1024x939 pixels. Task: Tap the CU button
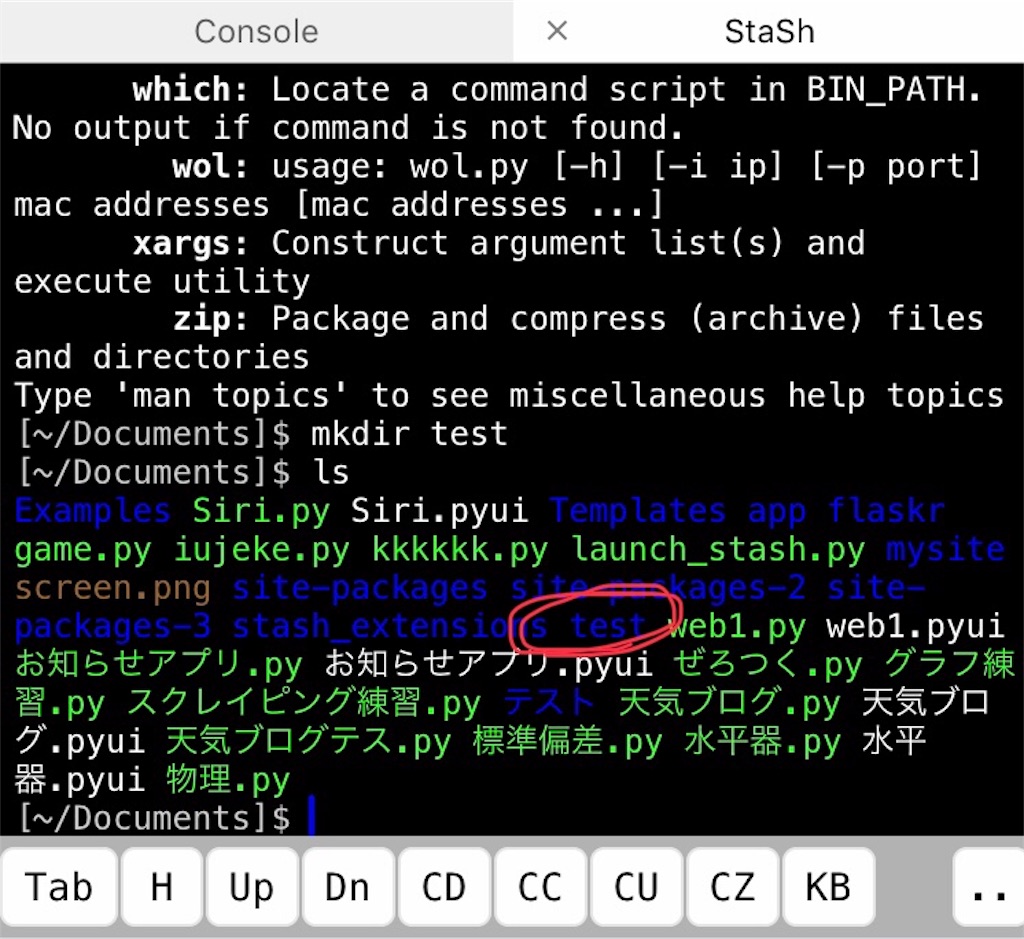[635, 887]
